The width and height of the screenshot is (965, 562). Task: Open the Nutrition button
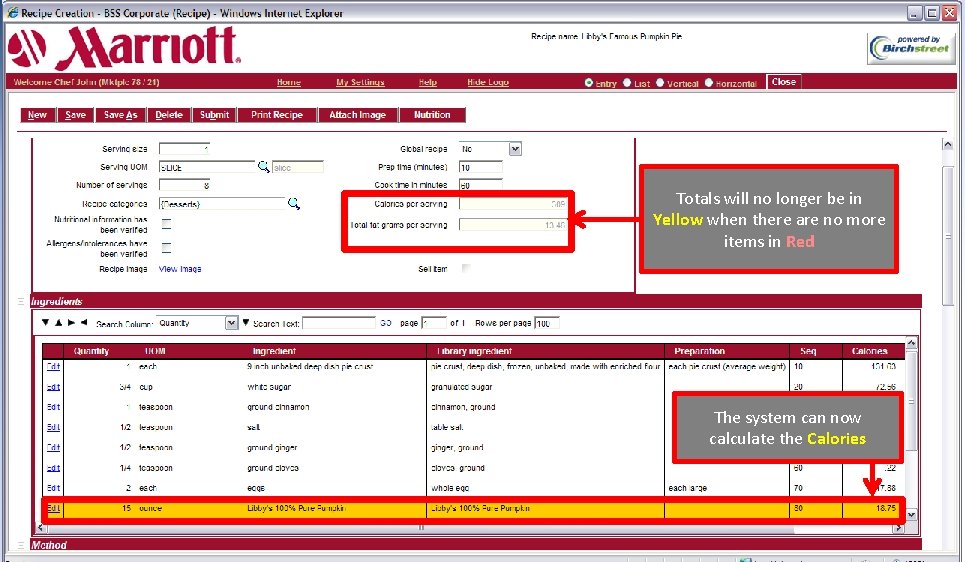(432, 115)
